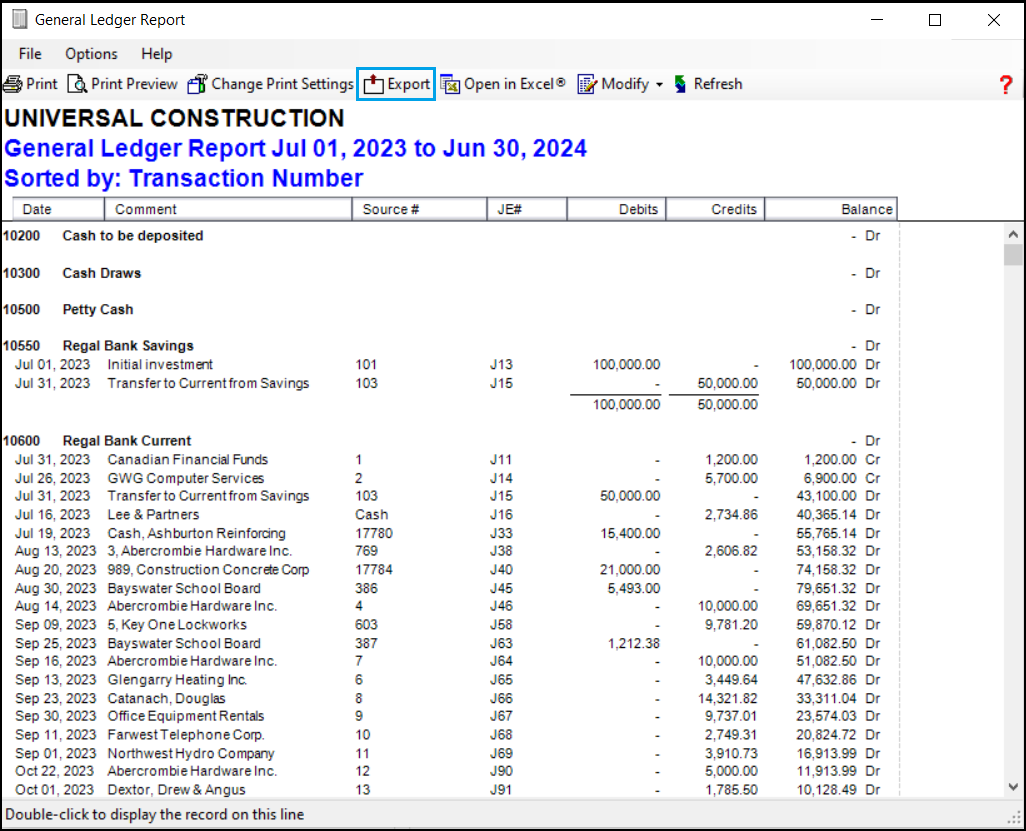The image size is (1026, 831).
Task: Click Bayswater School Board source 386
Action: 184,588
